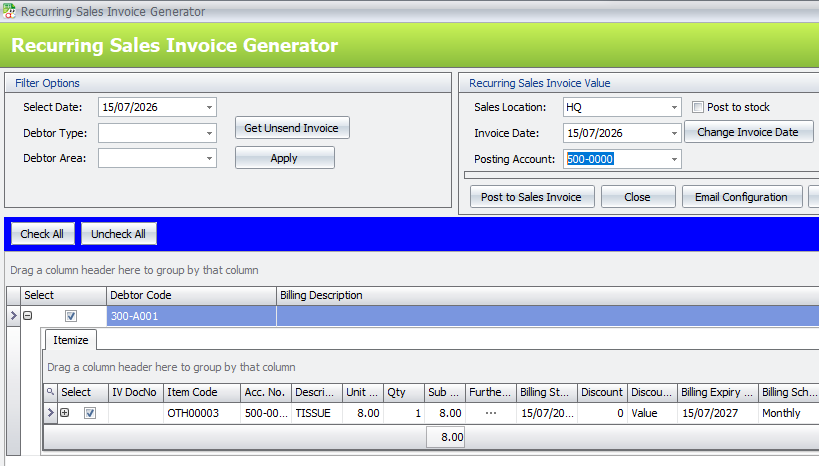The height and width of the screenshot is (466, 819).
Task: Sort by Billing Expiry column header
Action: [717, 392]
